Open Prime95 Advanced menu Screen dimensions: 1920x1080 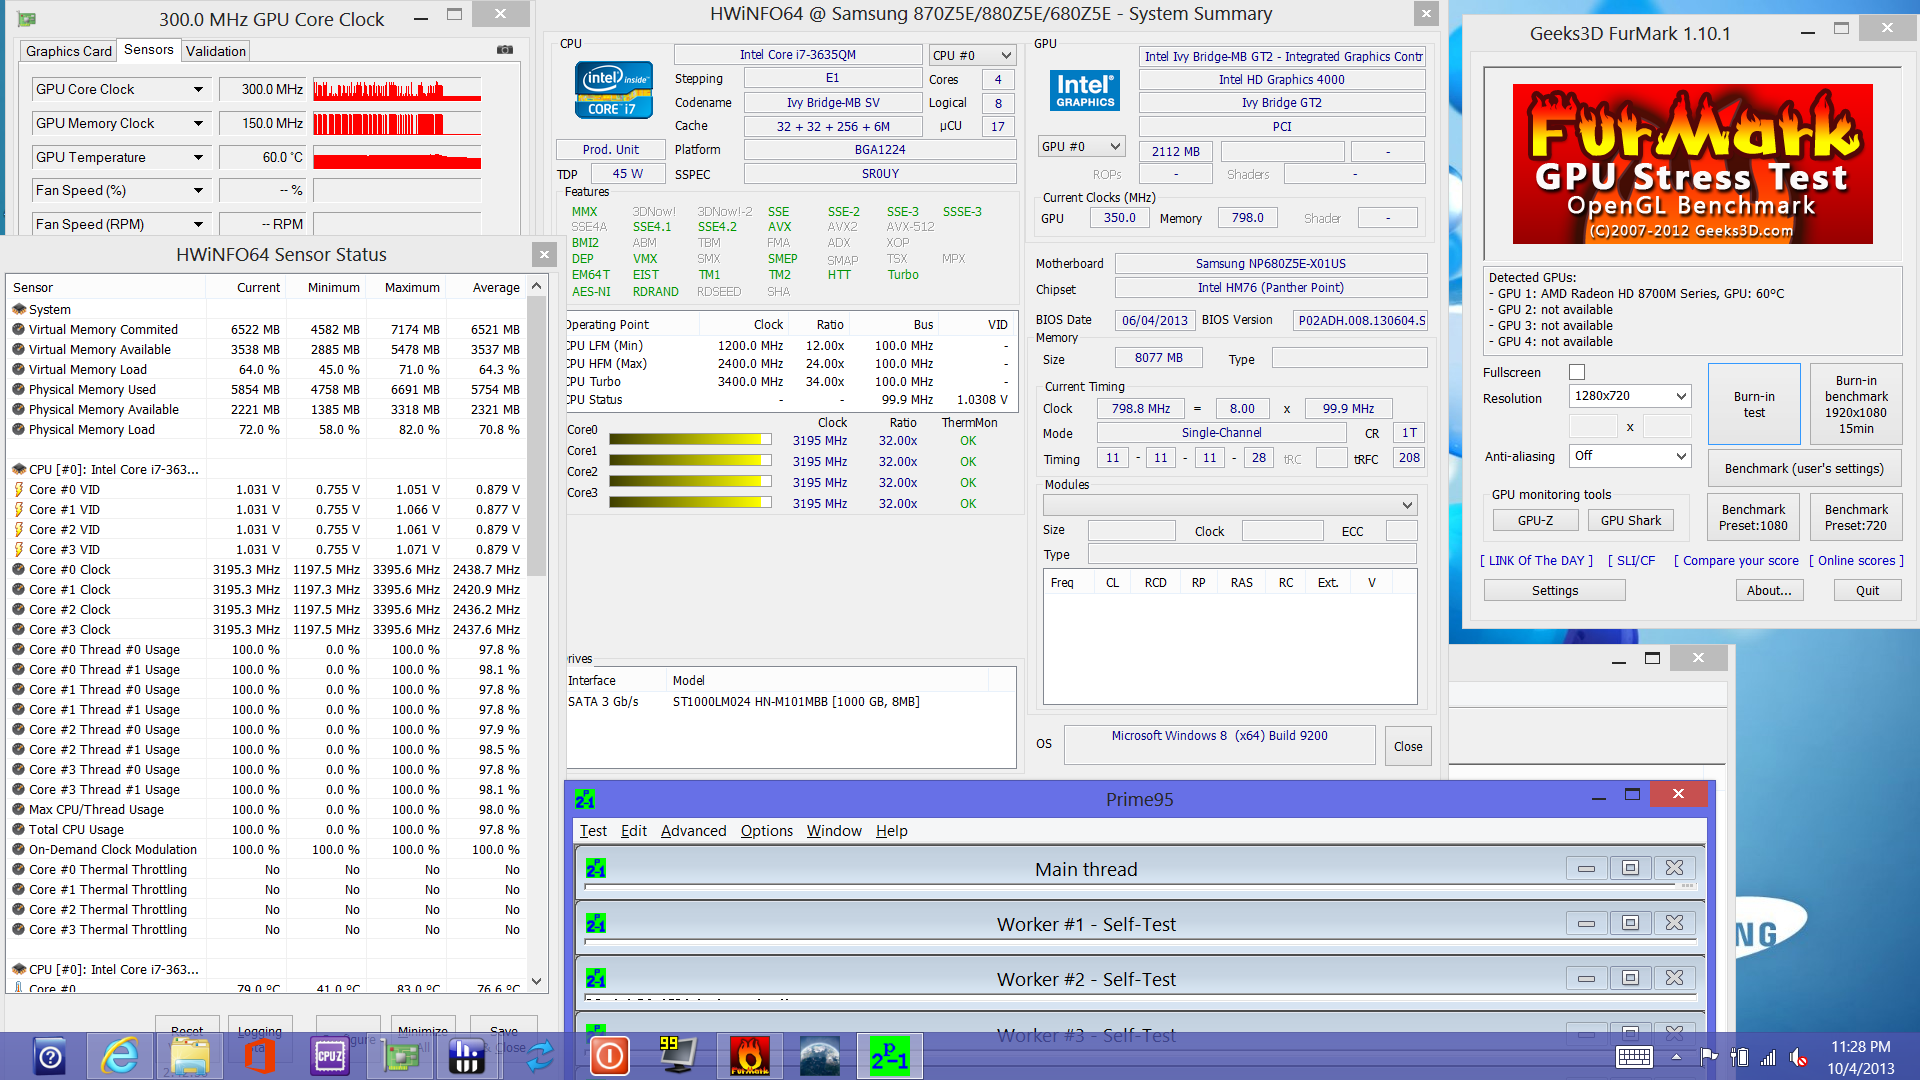pyautogui.click(x=694, y=831)
